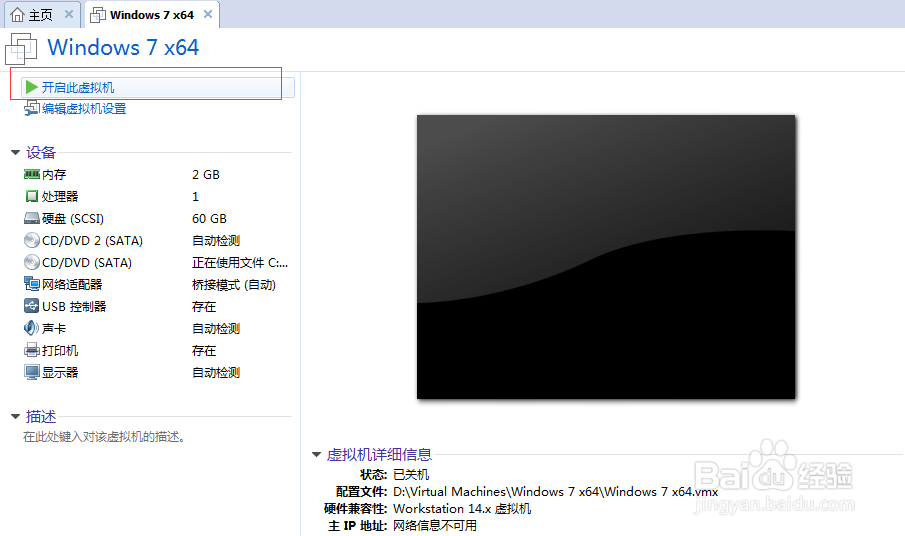This screenshot has width=905, height=536.
Task: Click the 2 GB memory value
Action: 206,174
